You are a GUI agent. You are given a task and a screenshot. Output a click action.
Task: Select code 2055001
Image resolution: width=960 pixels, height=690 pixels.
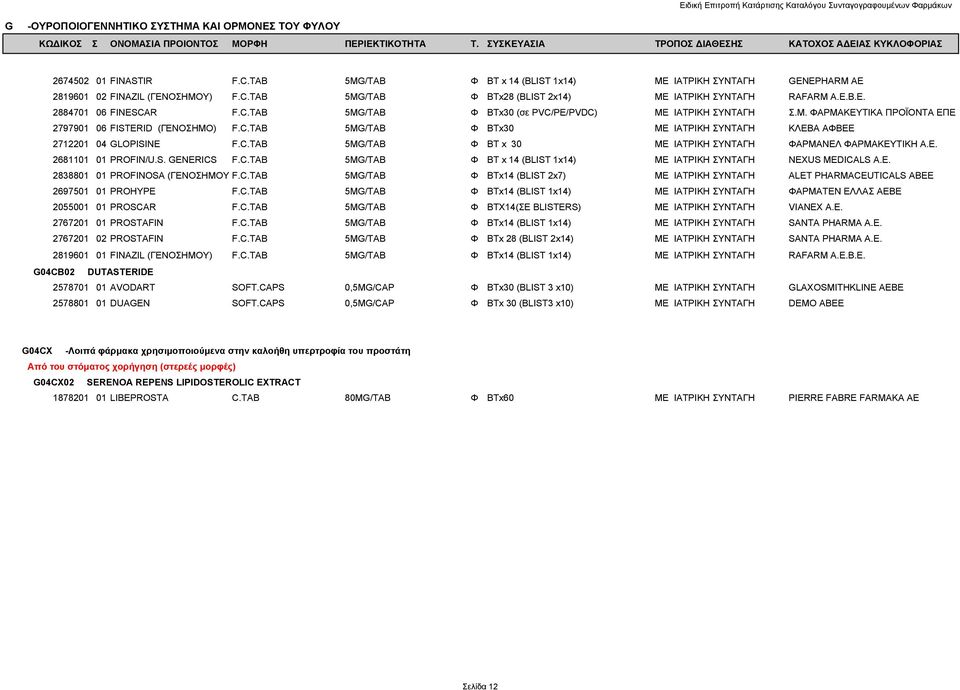point(70,208)
